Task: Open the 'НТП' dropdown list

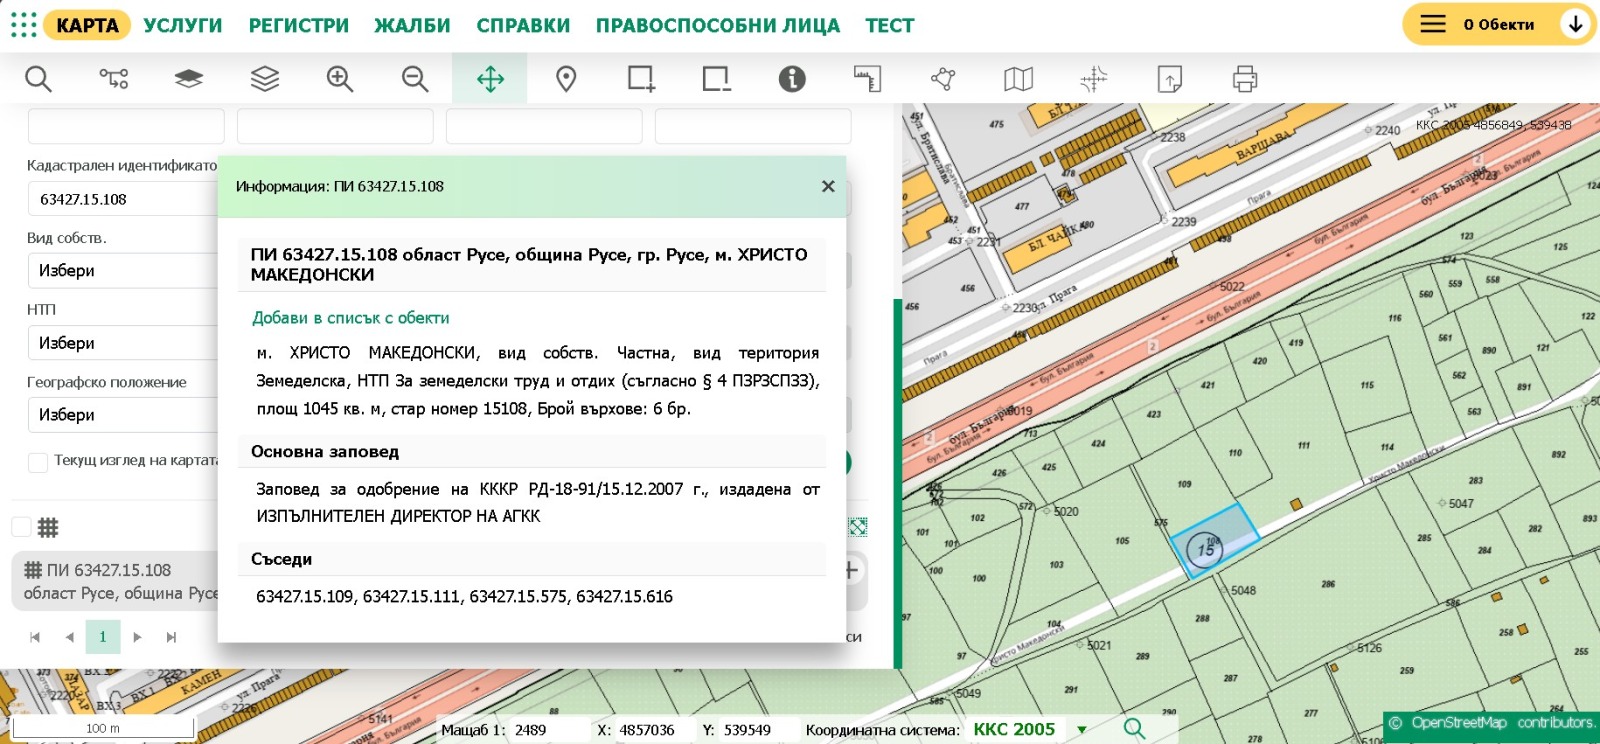Action: click(122, 343)
